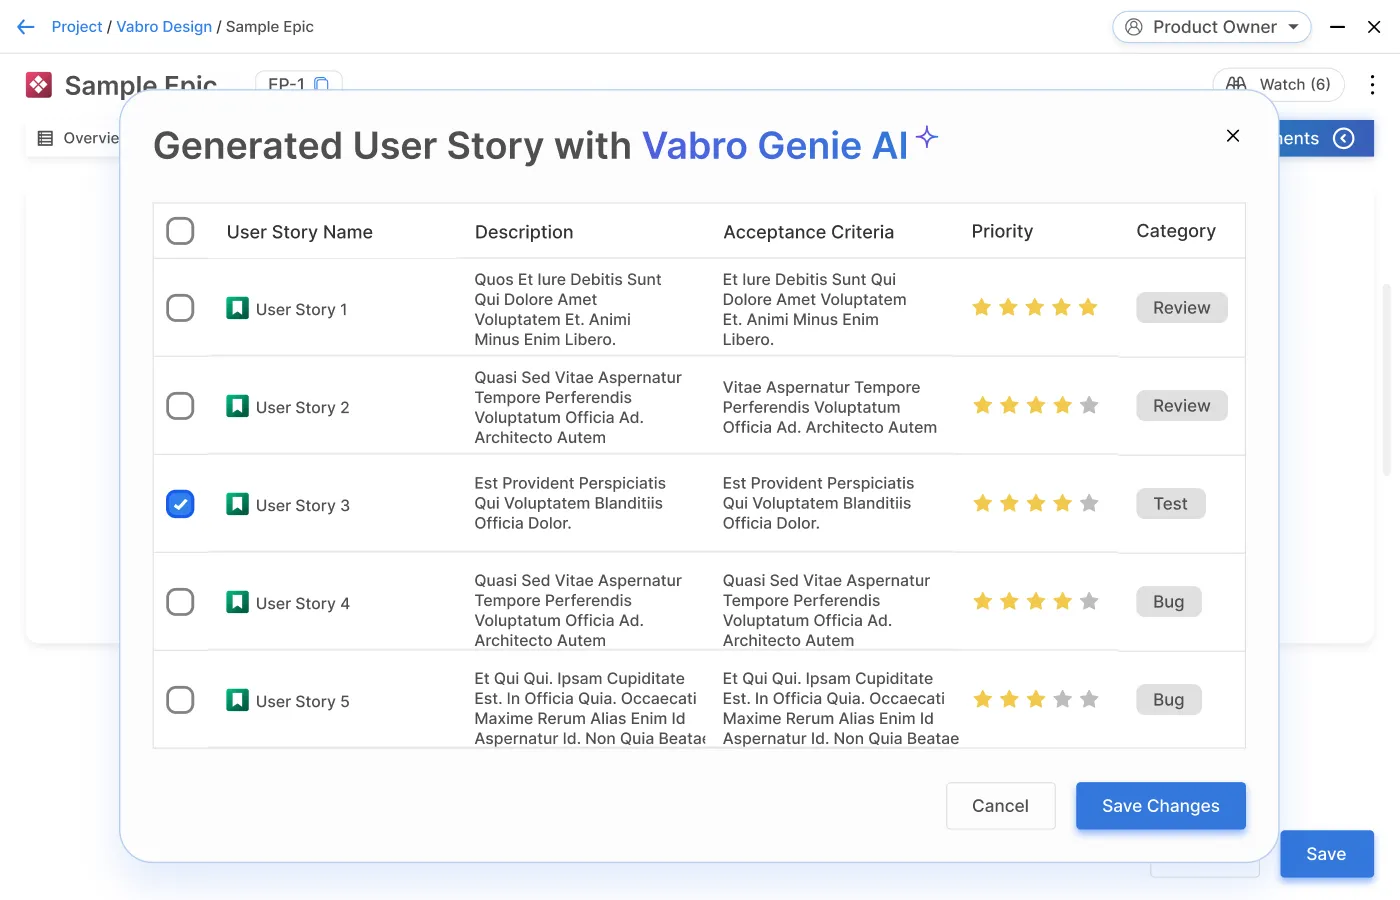Close the app window with top-right X

click(1374, 27)
